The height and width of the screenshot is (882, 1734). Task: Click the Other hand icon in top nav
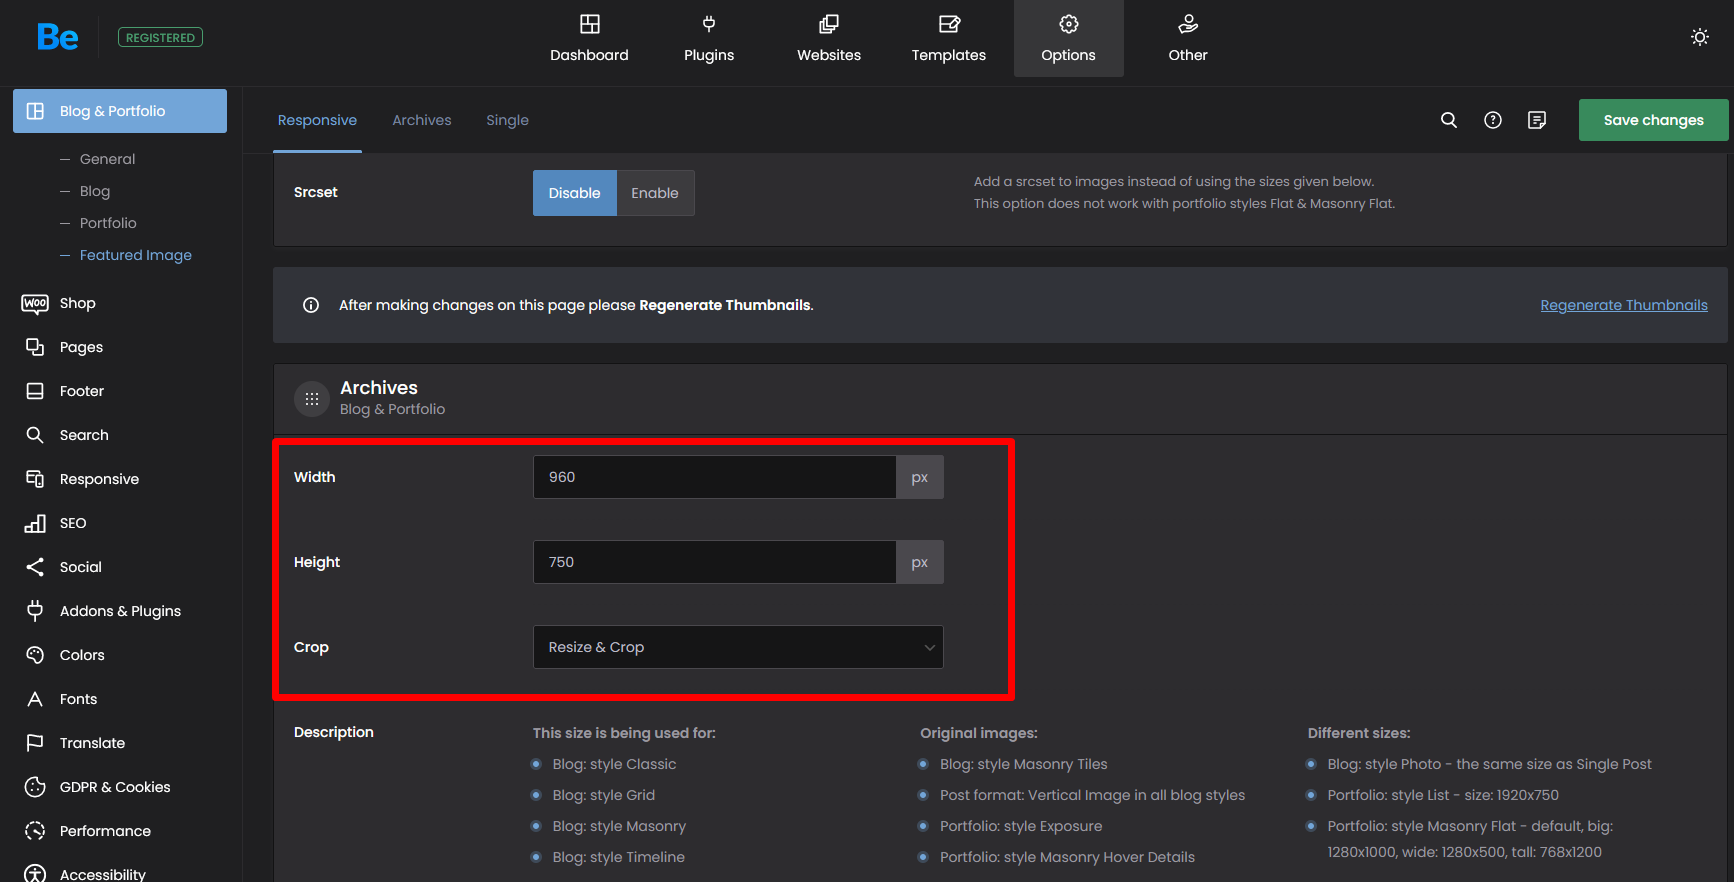coord(1188,24)
